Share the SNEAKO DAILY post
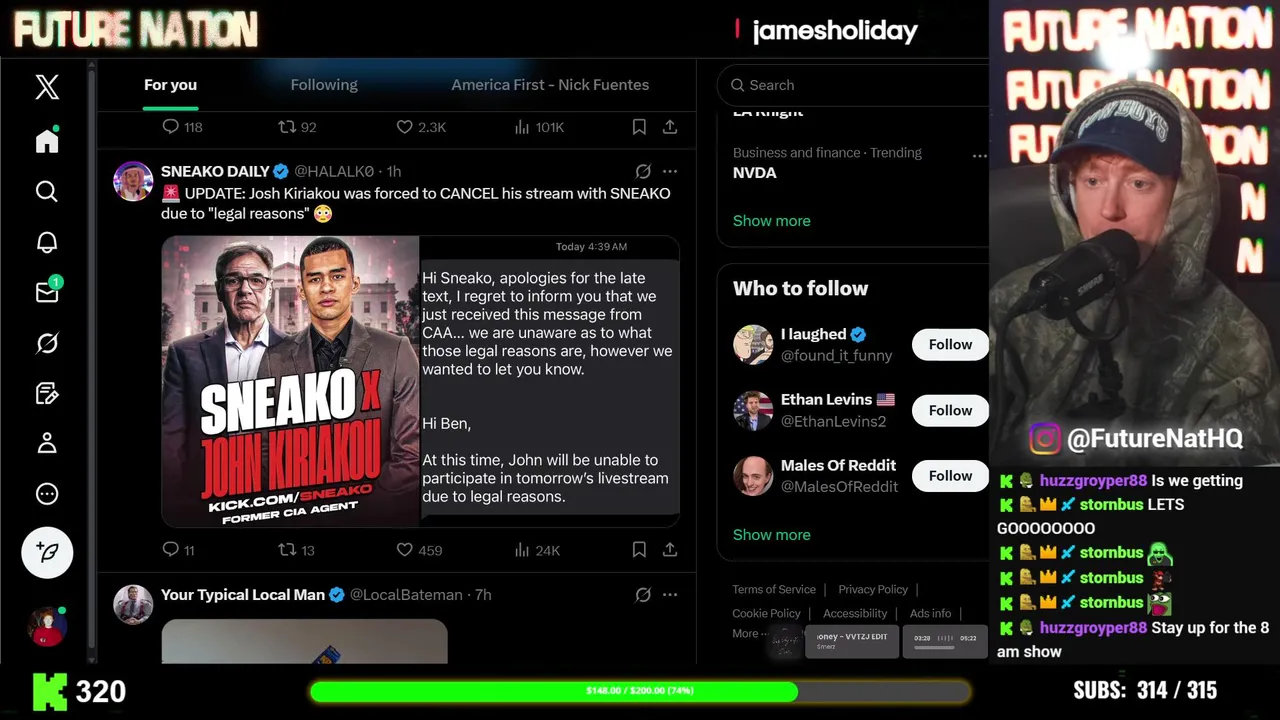Viewport: 1280px width, 720px height. pyautogui.click(x=670, y=550)
